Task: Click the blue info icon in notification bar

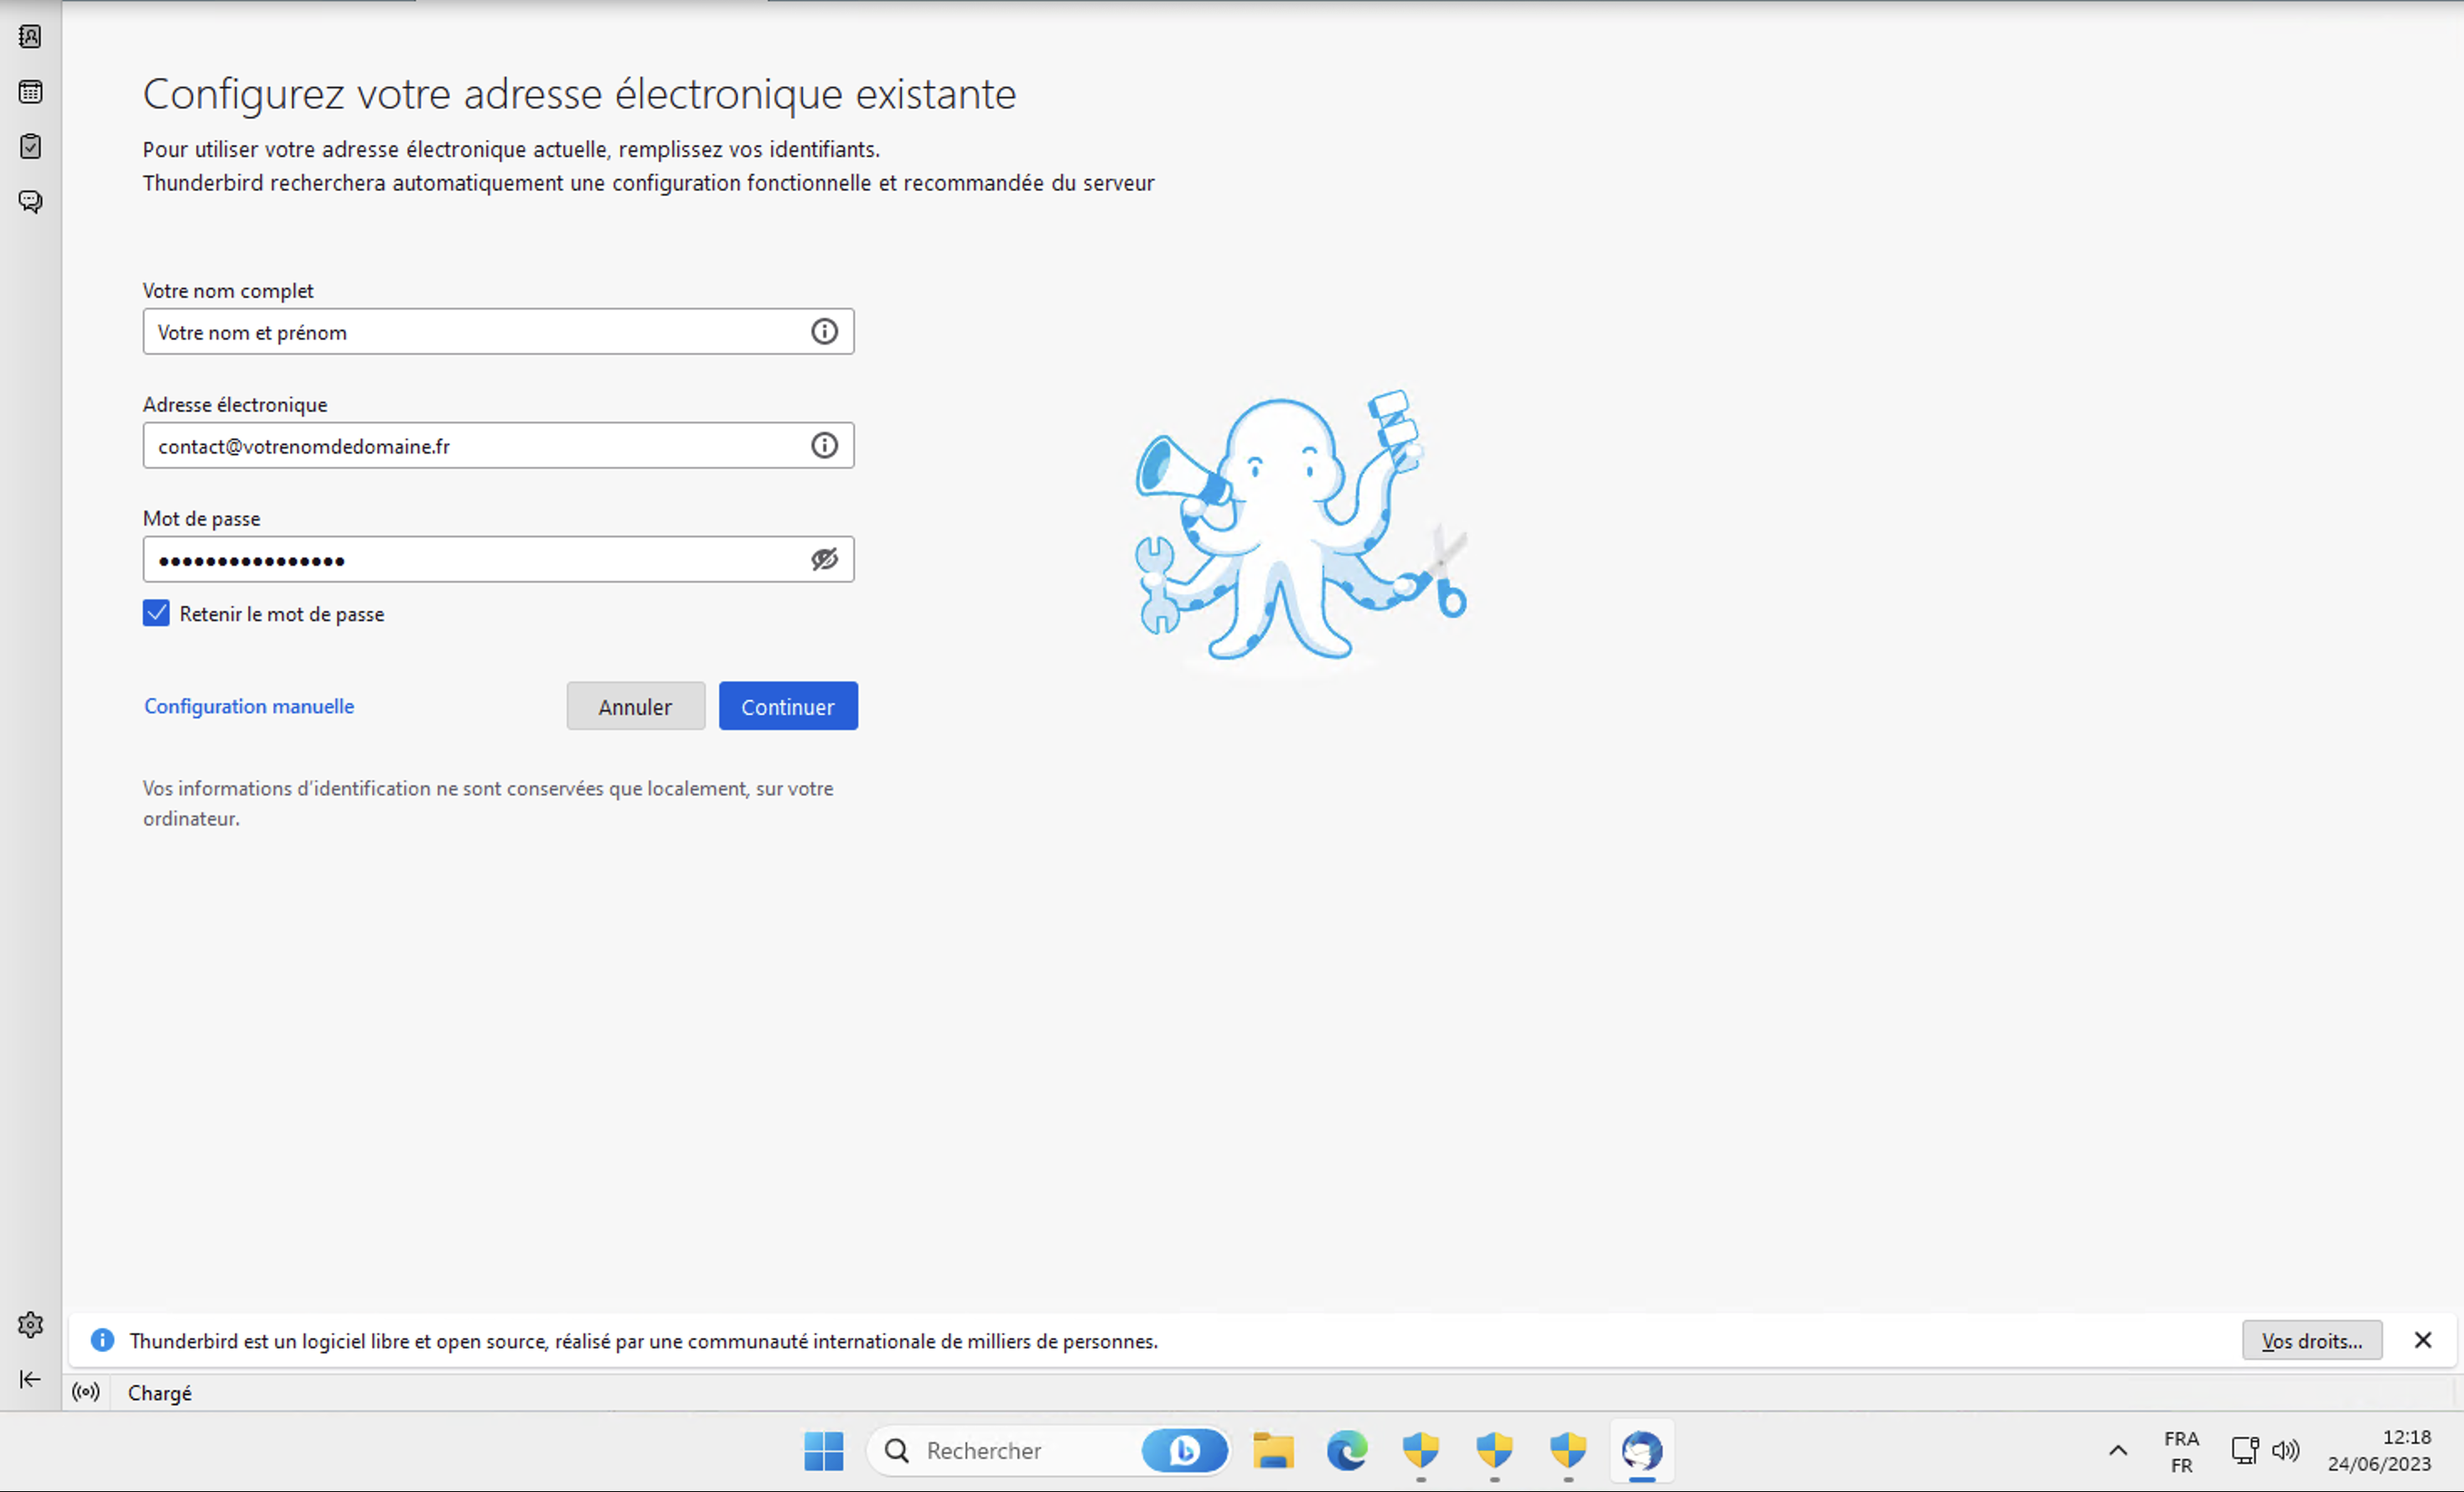Action: coord(102,1340)
